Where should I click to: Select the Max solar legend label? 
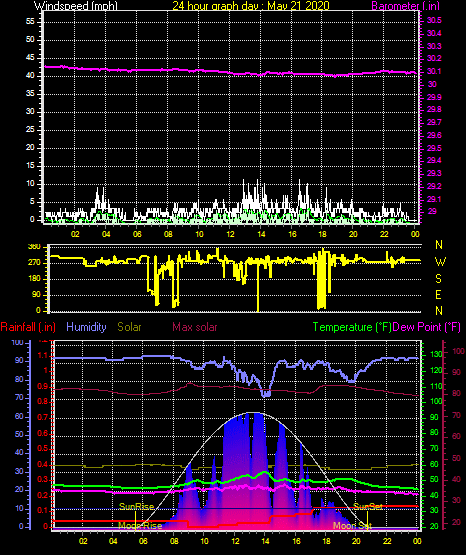click(195, 327)
